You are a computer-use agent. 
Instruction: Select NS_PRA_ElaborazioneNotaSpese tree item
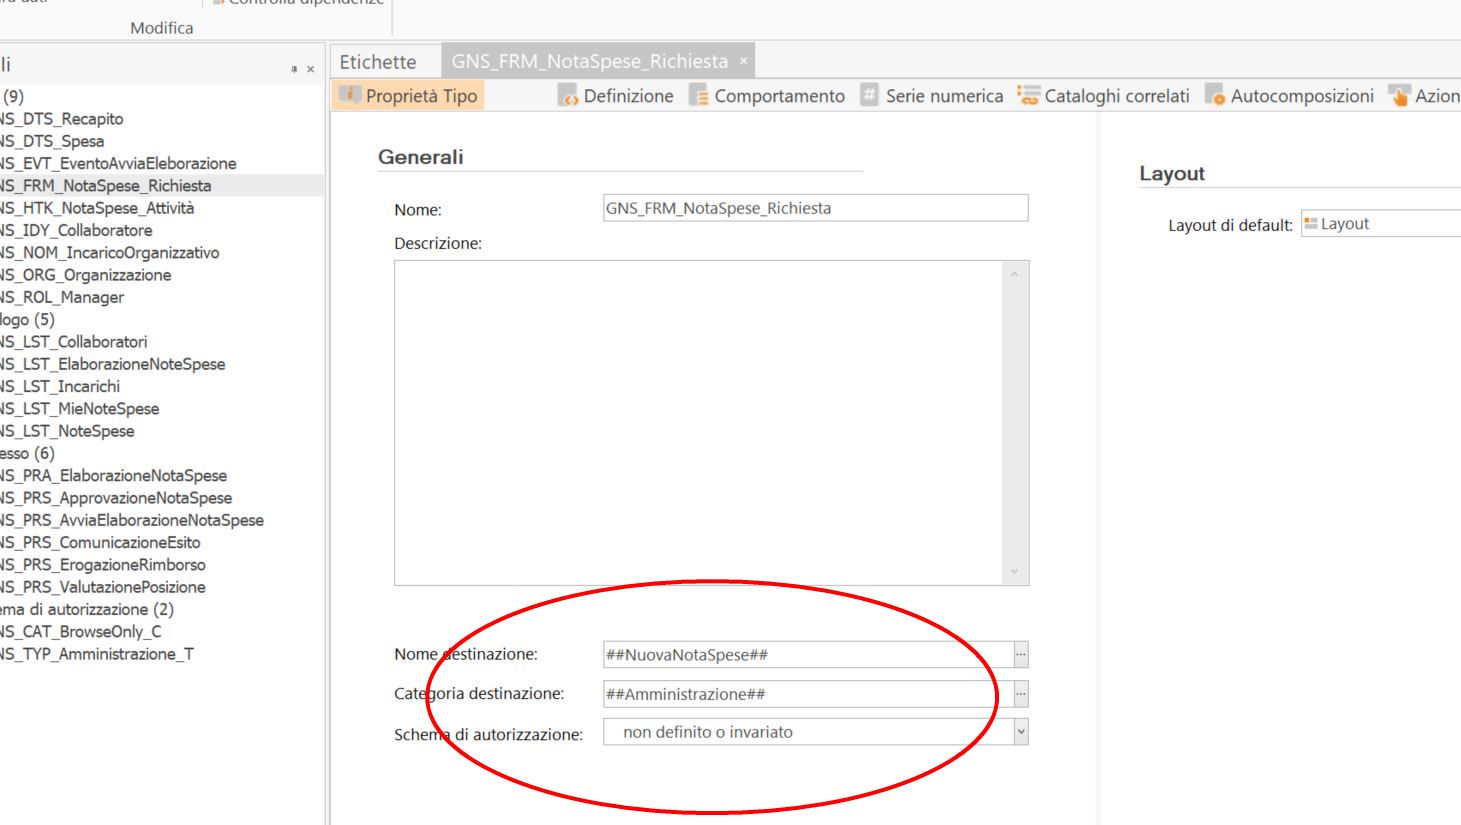click(113, 476)
